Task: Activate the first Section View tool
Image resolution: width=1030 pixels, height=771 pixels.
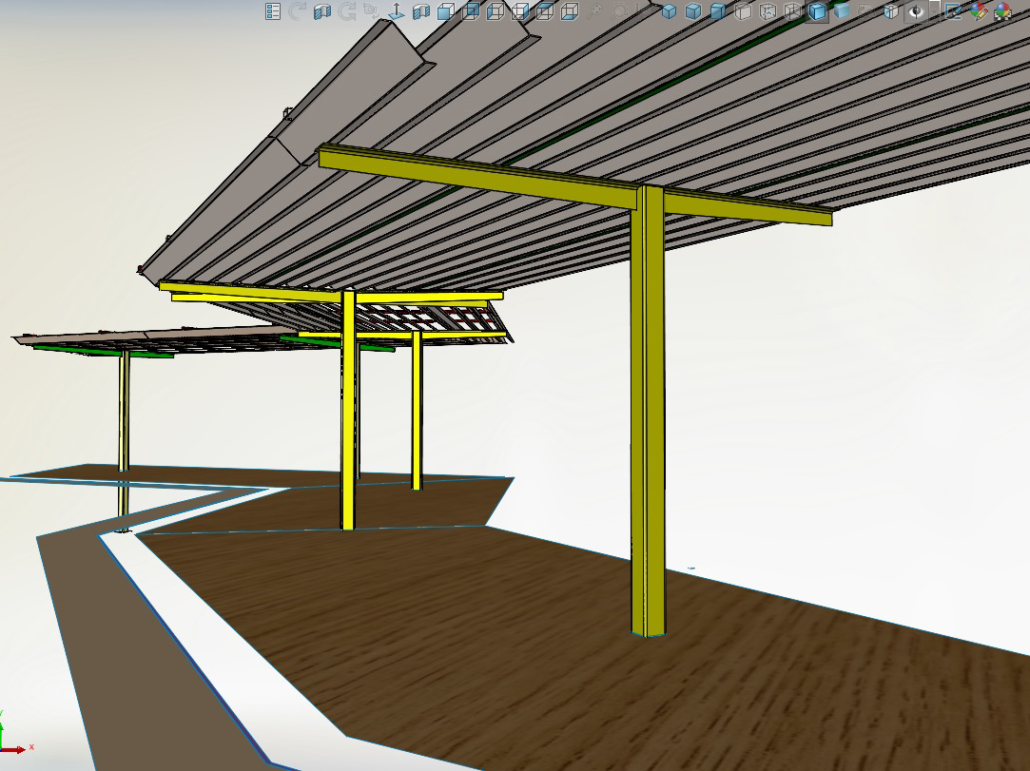Action: pyautogui.click(x=322, y=11)
